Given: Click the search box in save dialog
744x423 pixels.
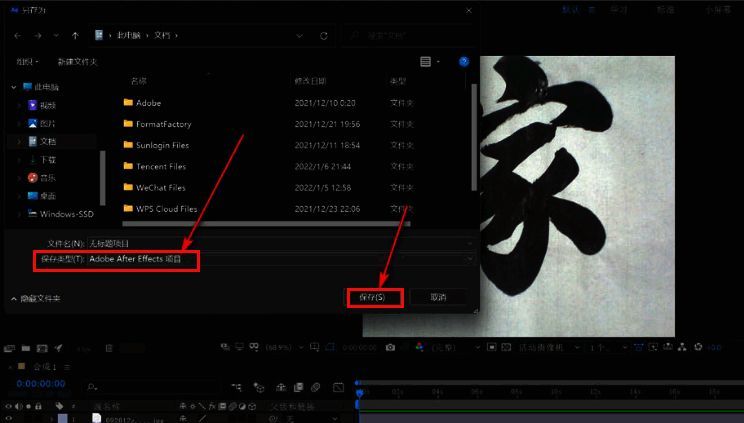Looking at the screenshot, I should pyautogui.click(x=408, y=36).
